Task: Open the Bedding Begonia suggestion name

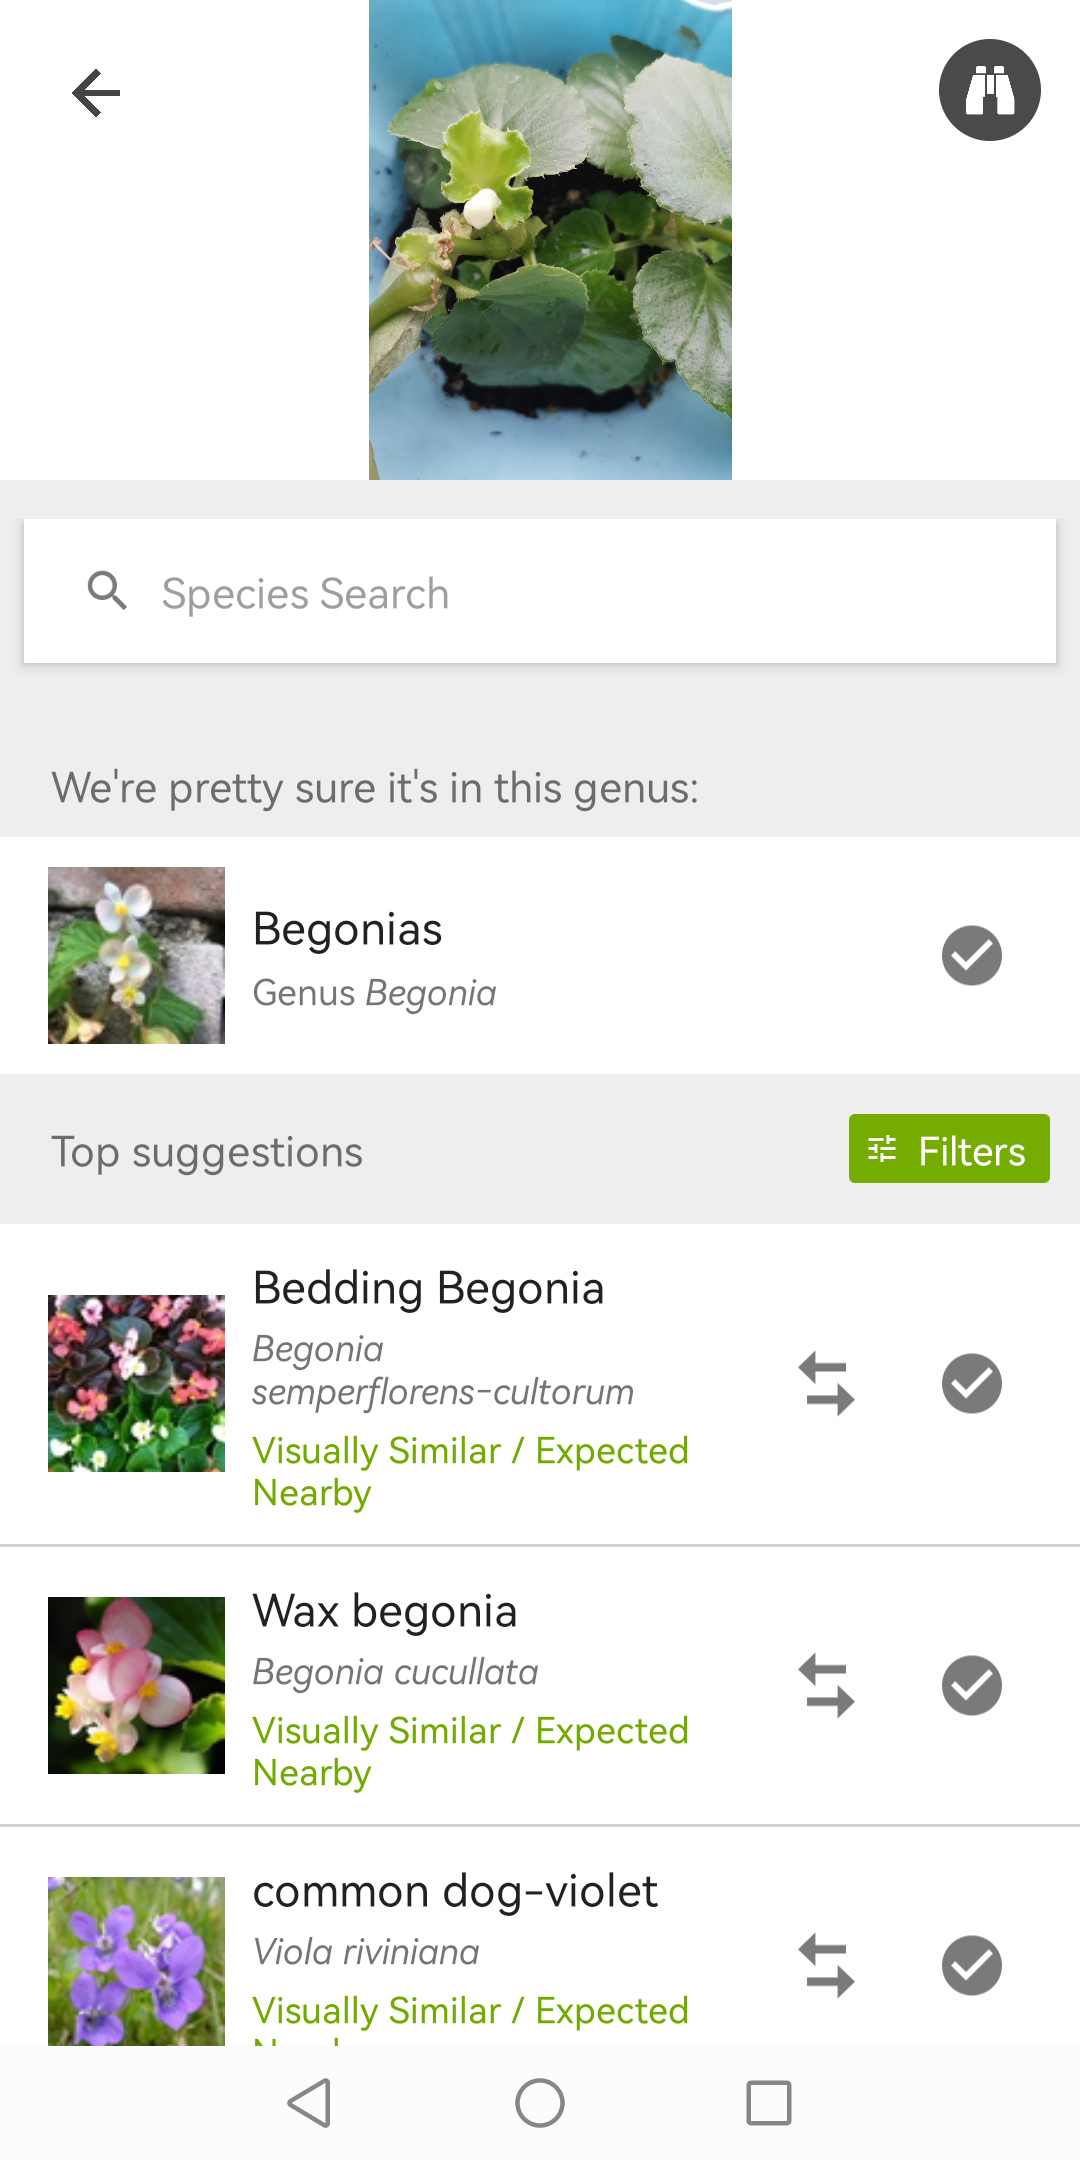Action: coord(428,1288)
